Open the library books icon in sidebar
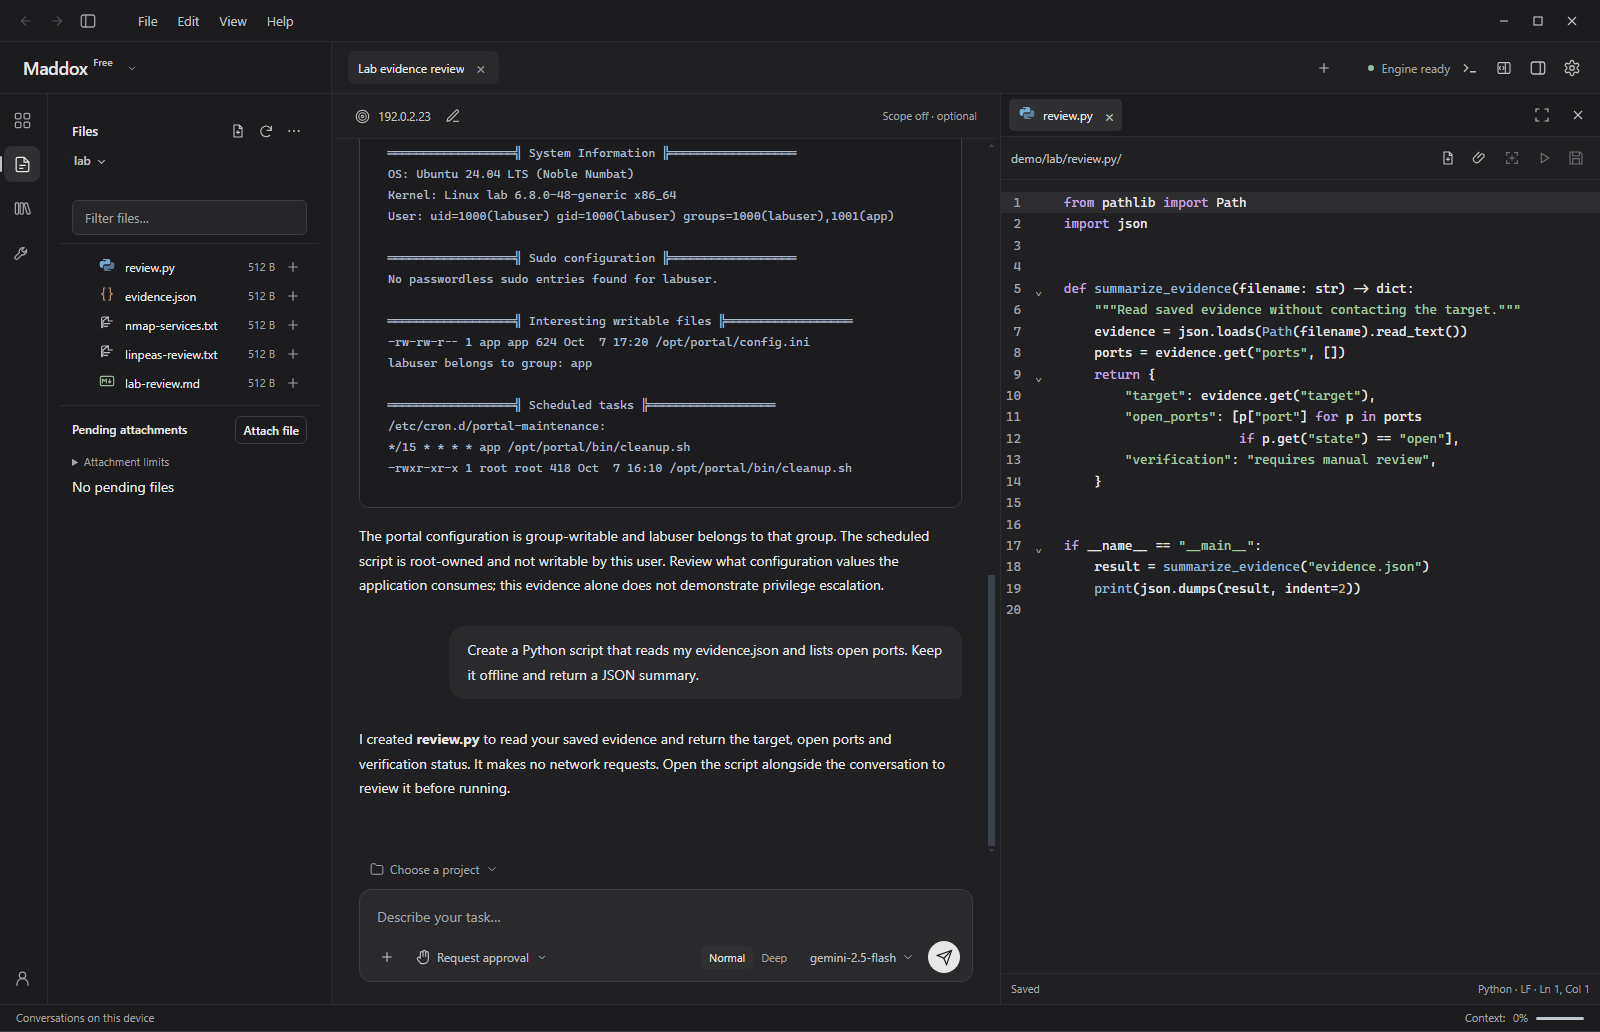Screen dimensions: 1600x1032 pos(22,209)
